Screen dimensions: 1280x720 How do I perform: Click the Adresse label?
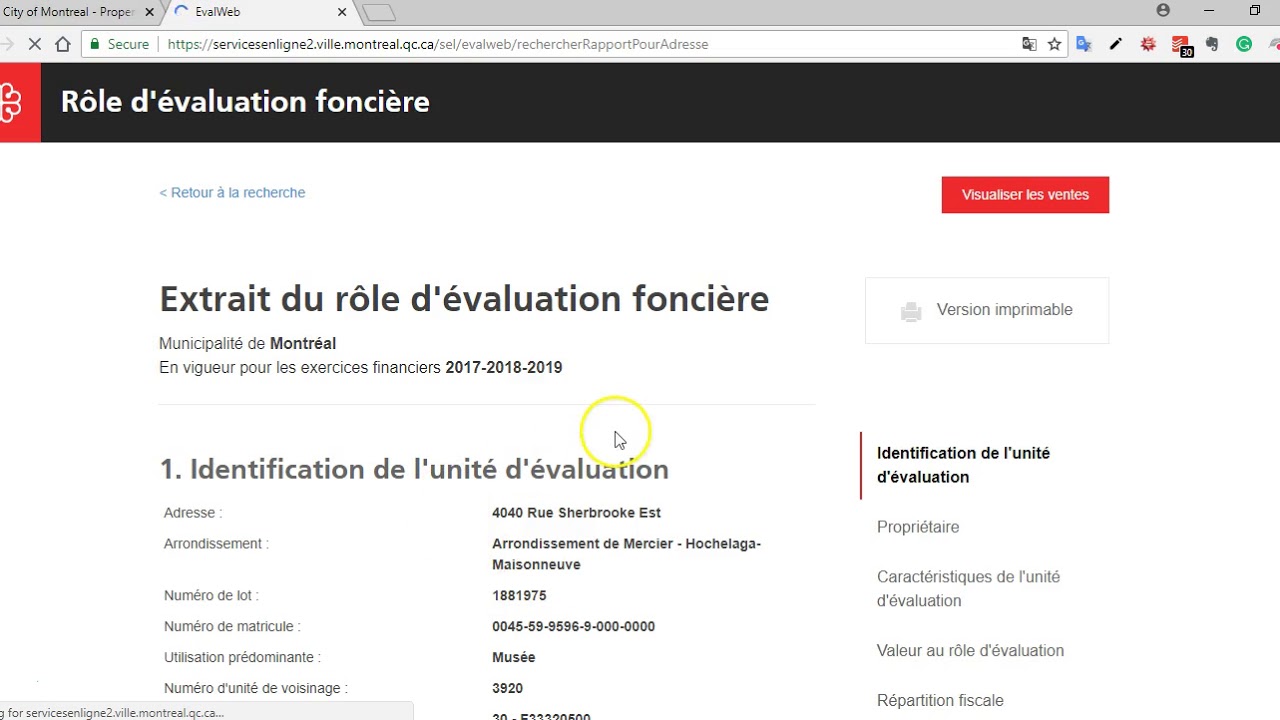(193, 513)
